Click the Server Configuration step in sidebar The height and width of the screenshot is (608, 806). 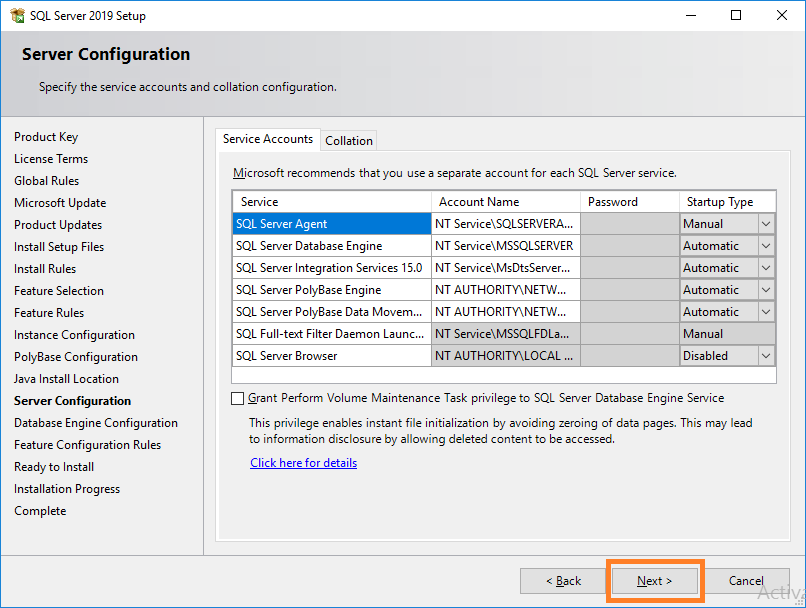72,401
